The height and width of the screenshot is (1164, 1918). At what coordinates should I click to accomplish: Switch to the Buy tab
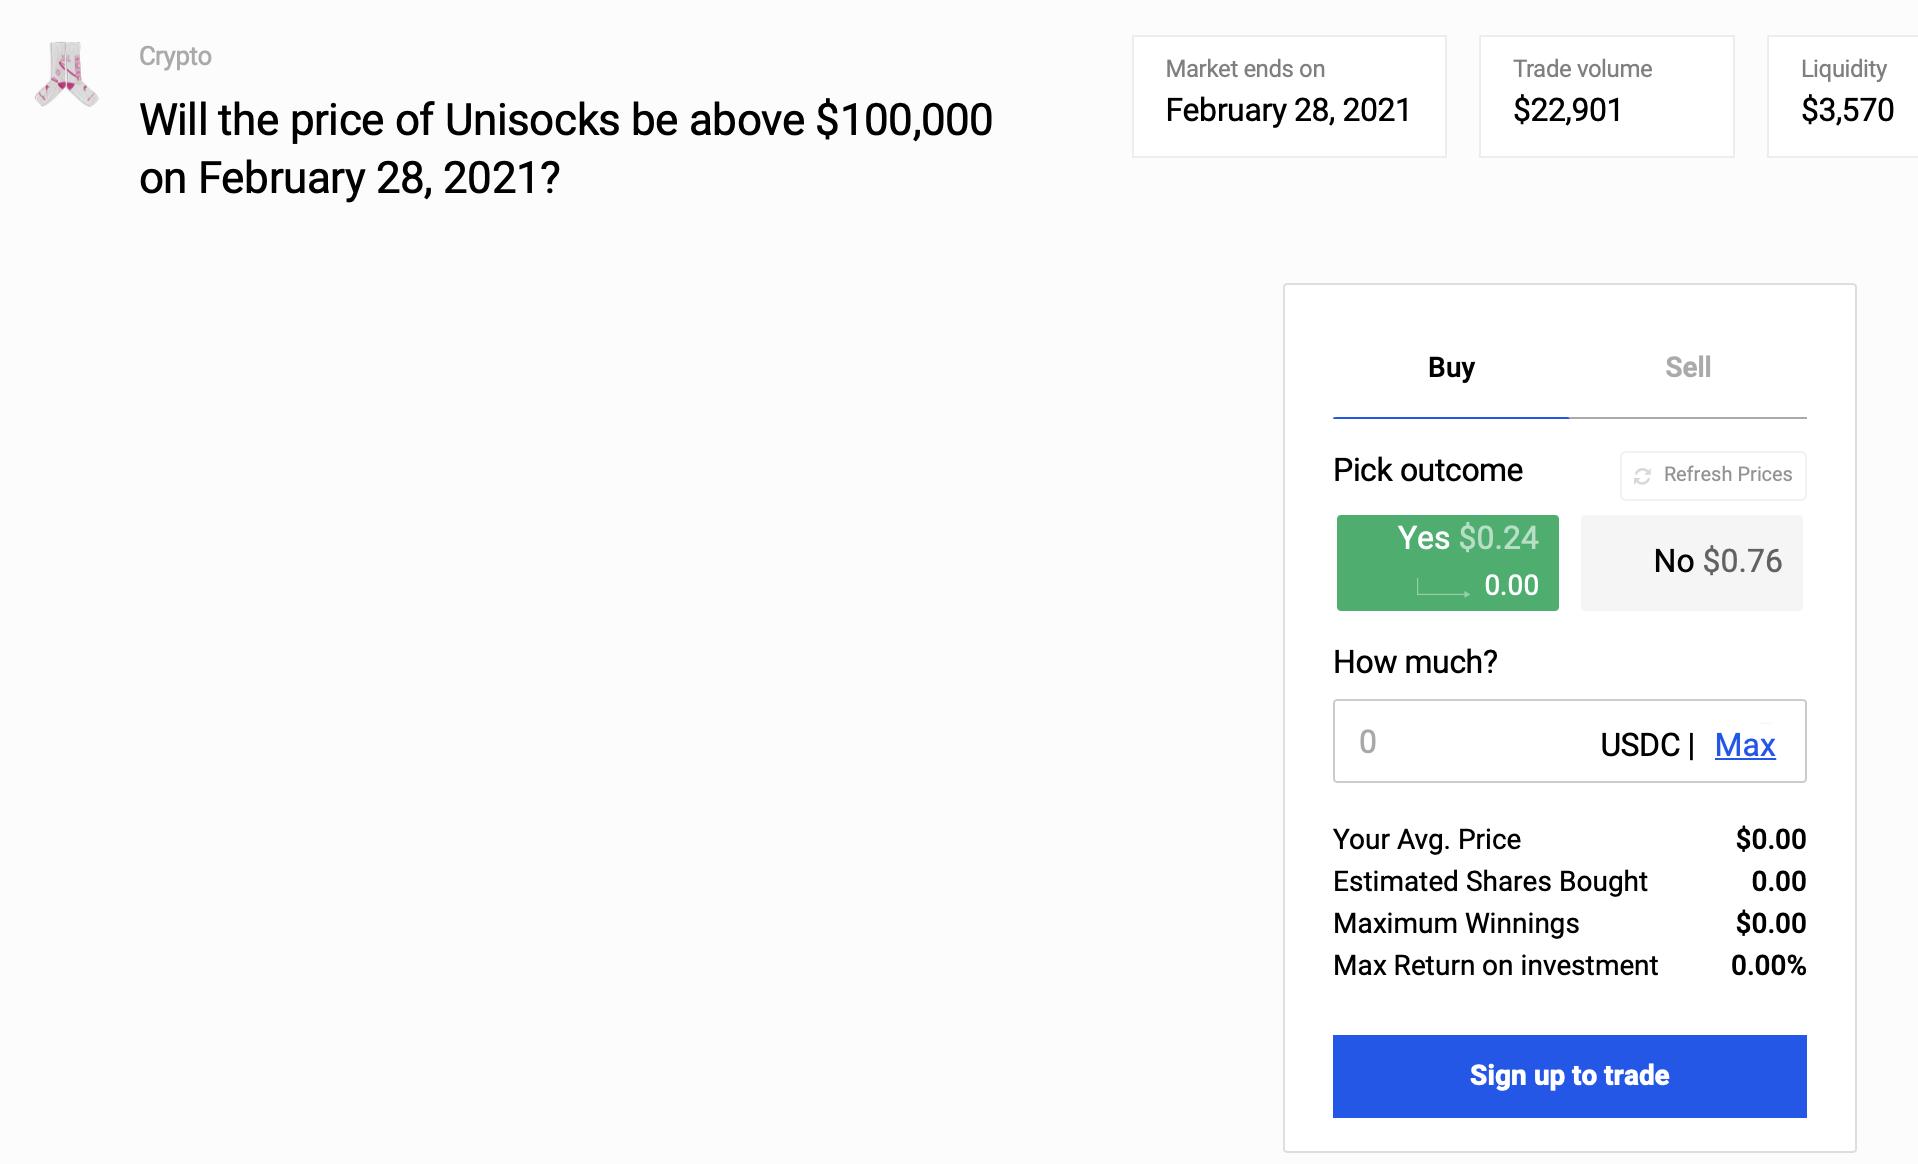coord(1451,368)
